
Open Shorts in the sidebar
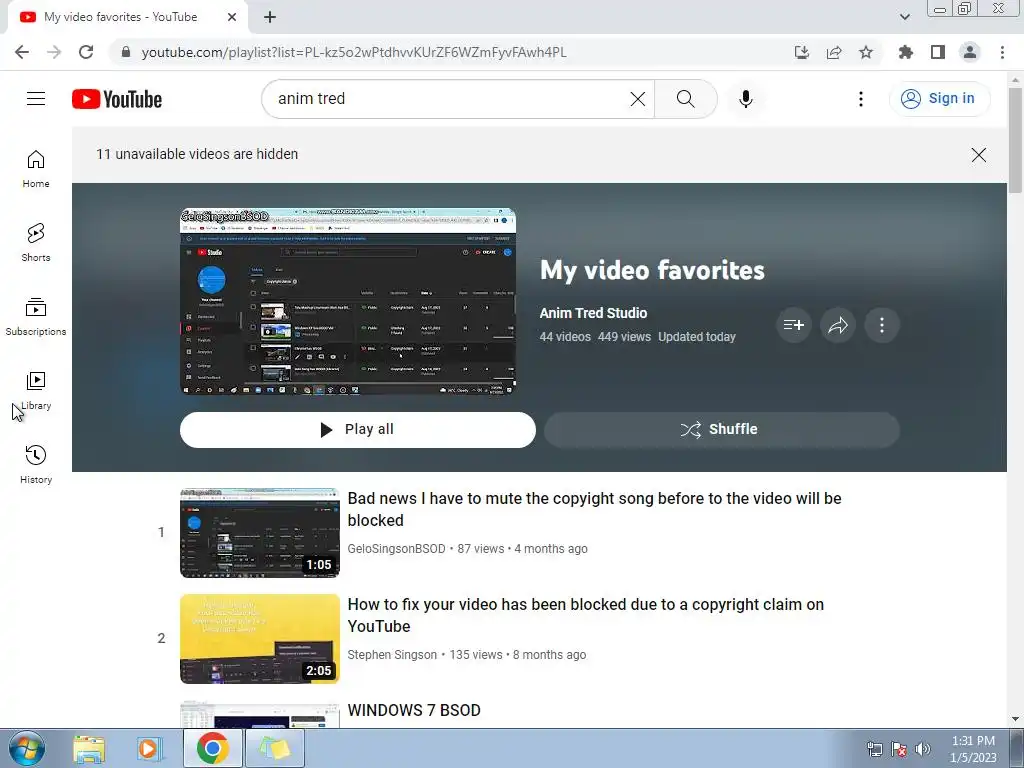click(36, 242)
